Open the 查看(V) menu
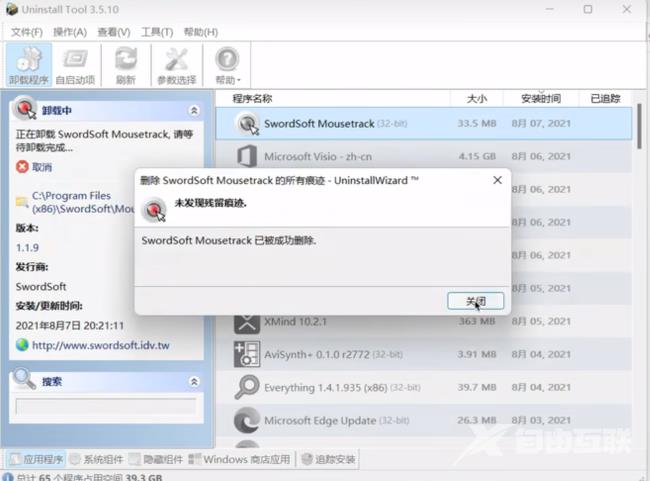This screenshot has width=650, height=481. tap(114, 32)
